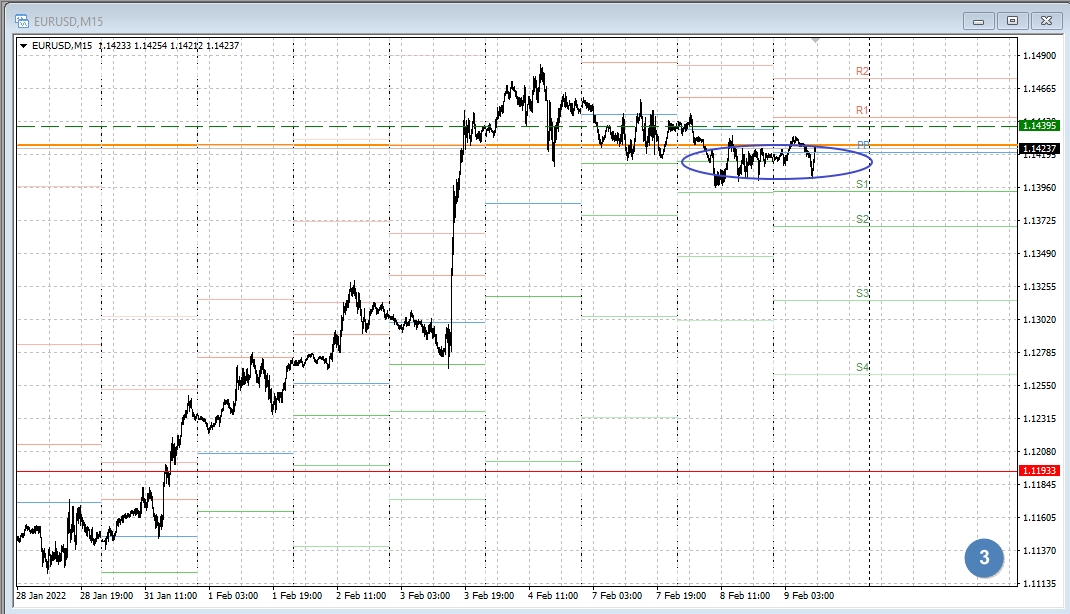Minimize the EURUSD,M15 chart window
This screenshot has height=614, width=1070.
pos(979,21)
